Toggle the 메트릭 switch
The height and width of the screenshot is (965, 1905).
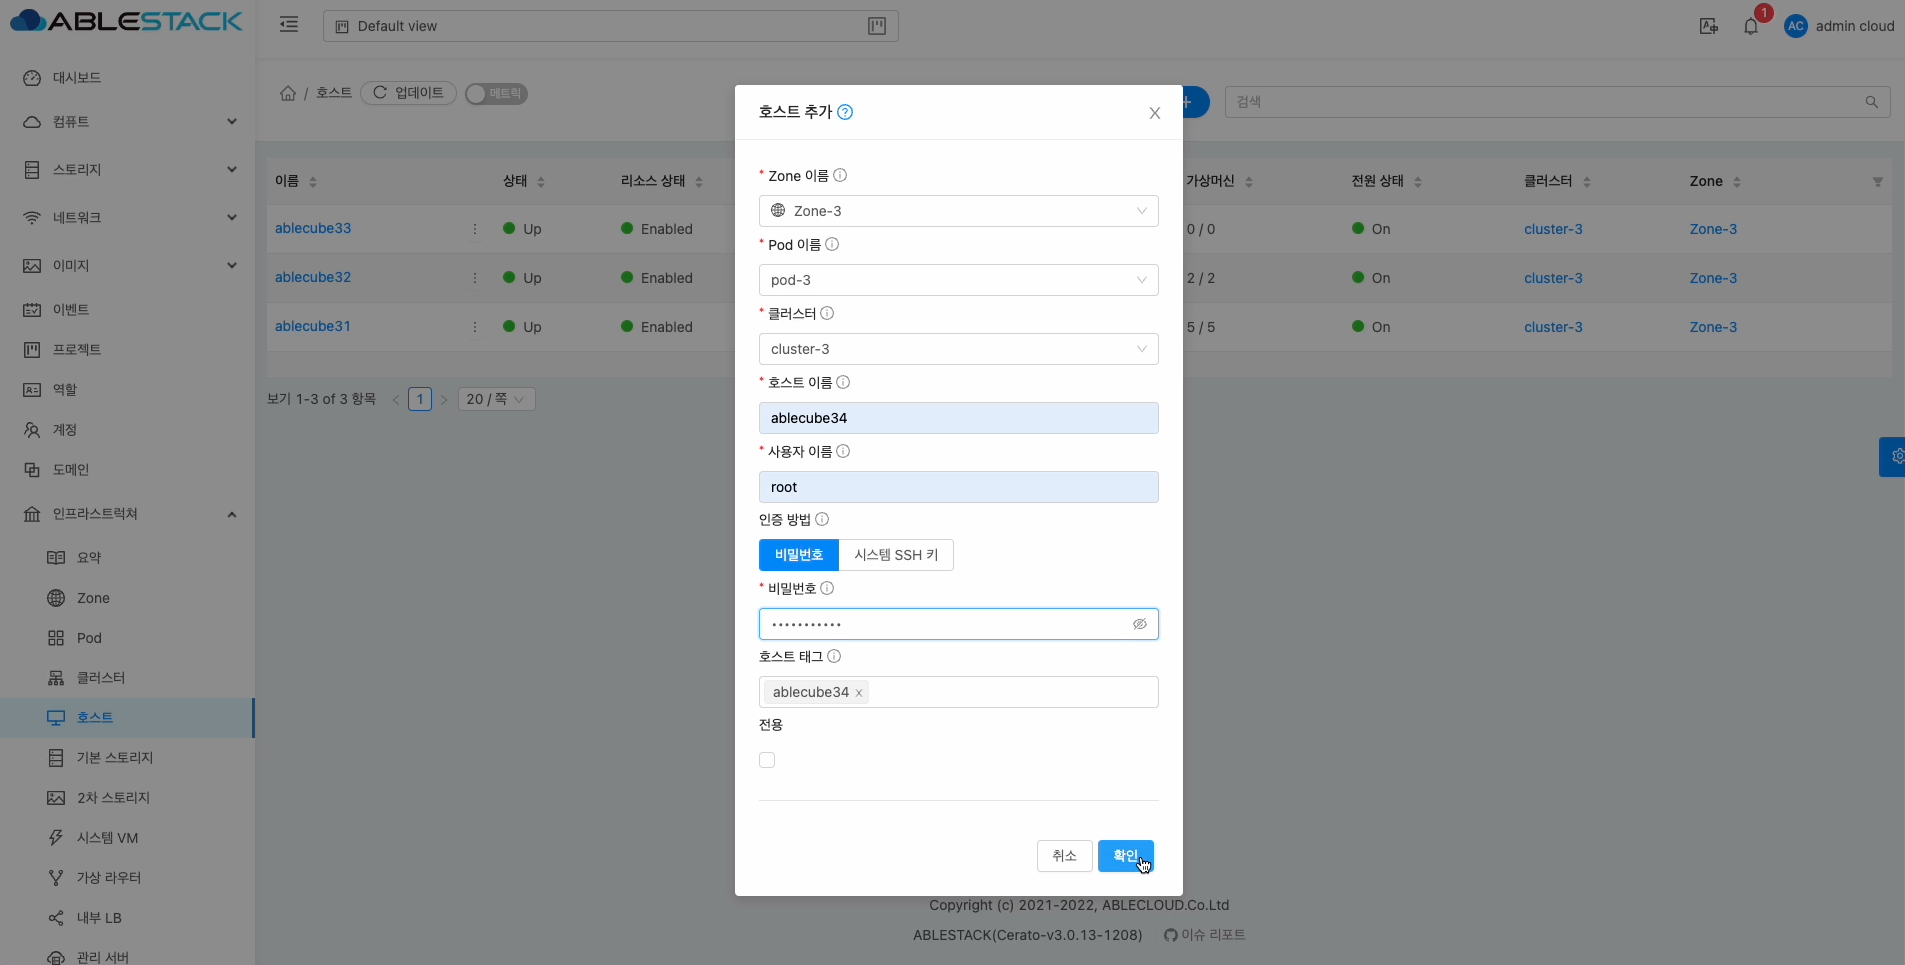[496, 93]
